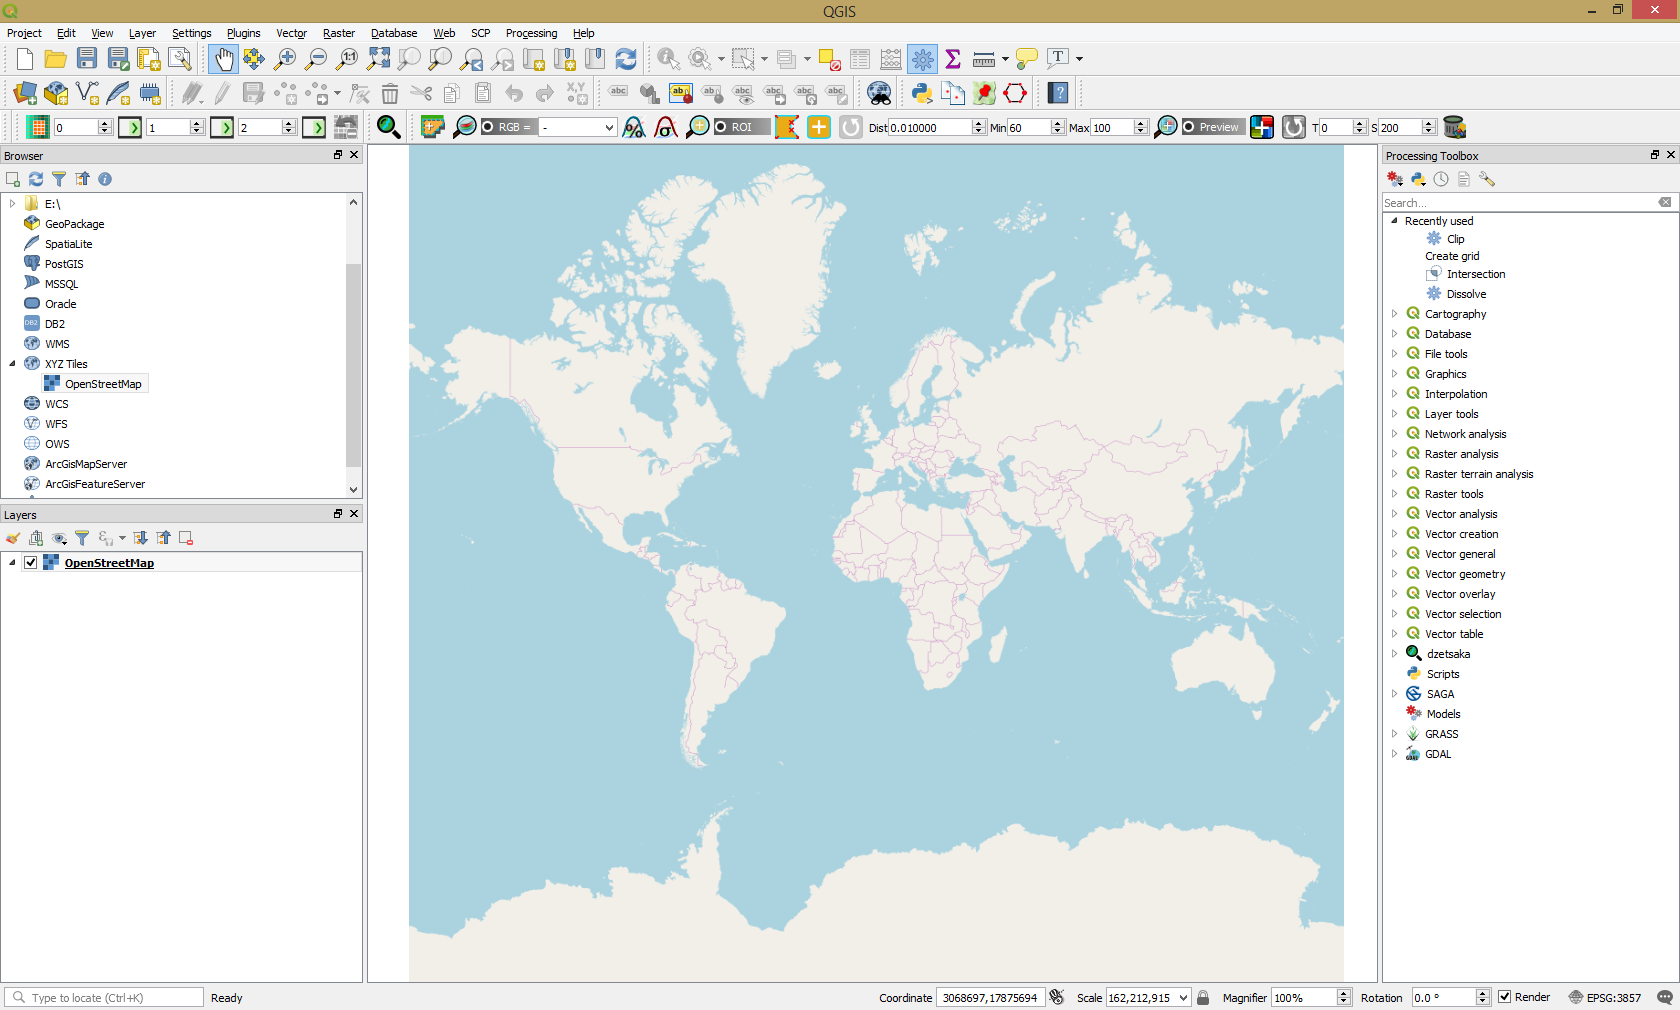The image size is (1680, 1010).
Task: Open the Project menu
Action: click(x=24, y=33)
